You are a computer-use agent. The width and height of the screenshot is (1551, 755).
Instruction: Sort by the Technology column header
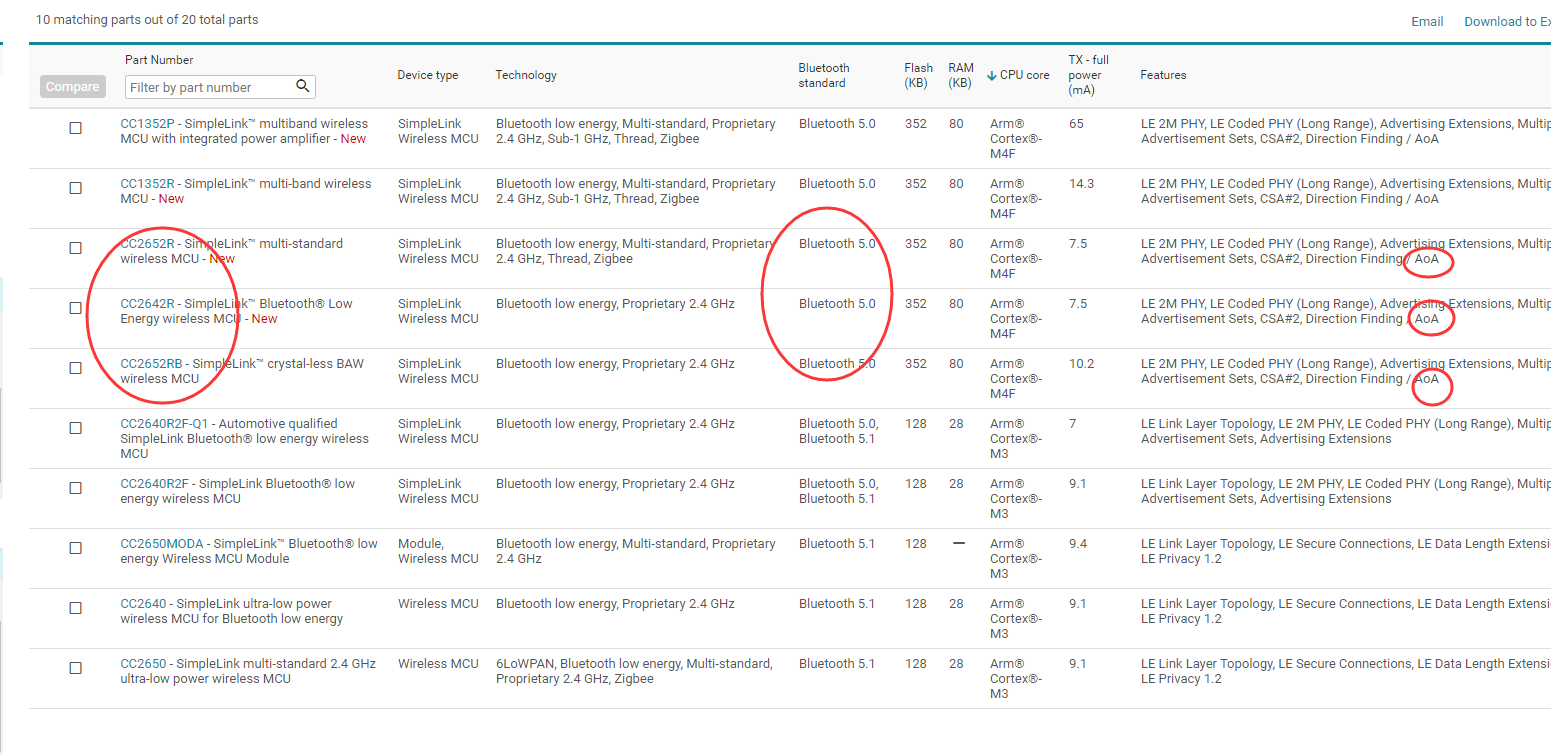point(526,75)
